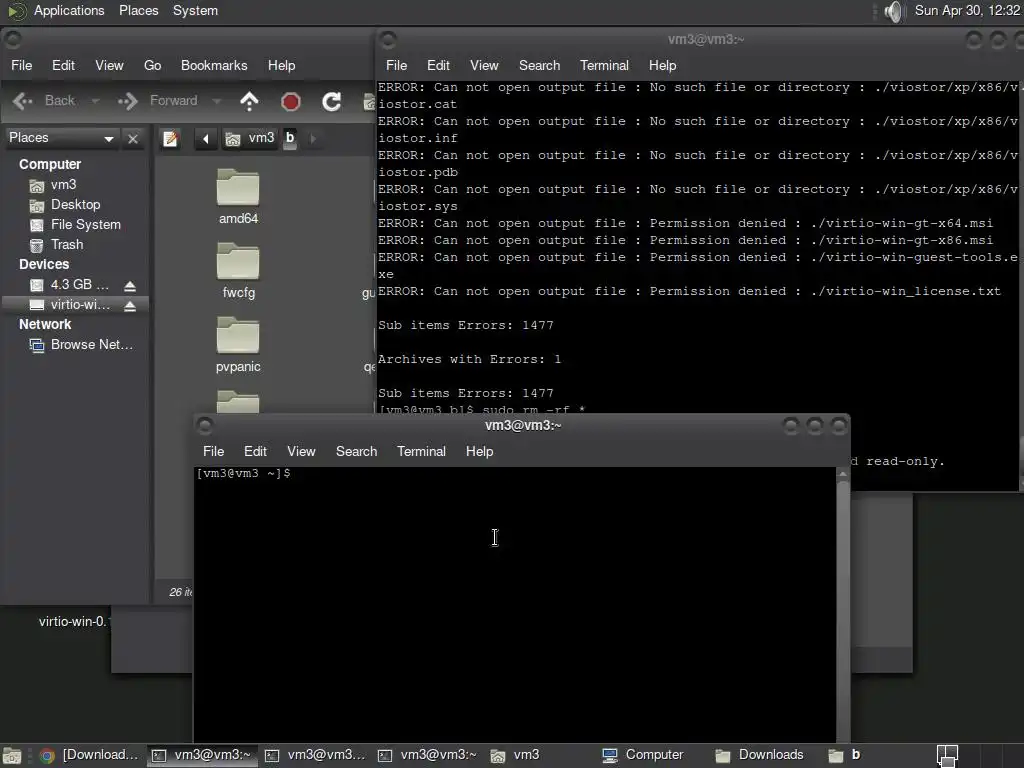
Task: Click the volume speaker icon
Action: [x=893, y=11]
